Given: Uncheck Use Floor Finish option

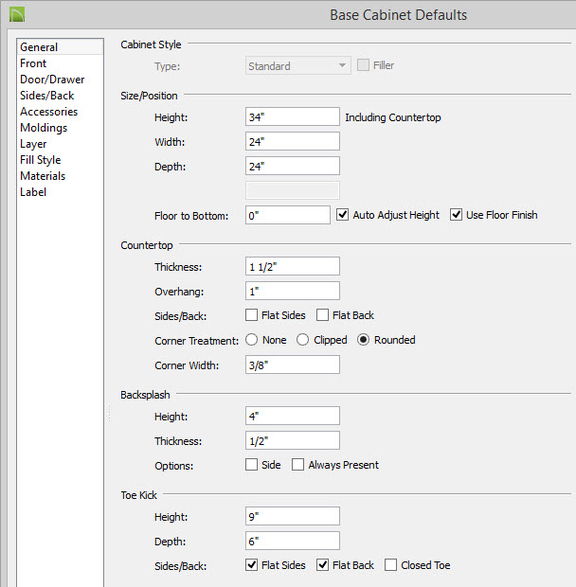Looking at the screenshot, I should pyautogui.click(x=456, y=215).
